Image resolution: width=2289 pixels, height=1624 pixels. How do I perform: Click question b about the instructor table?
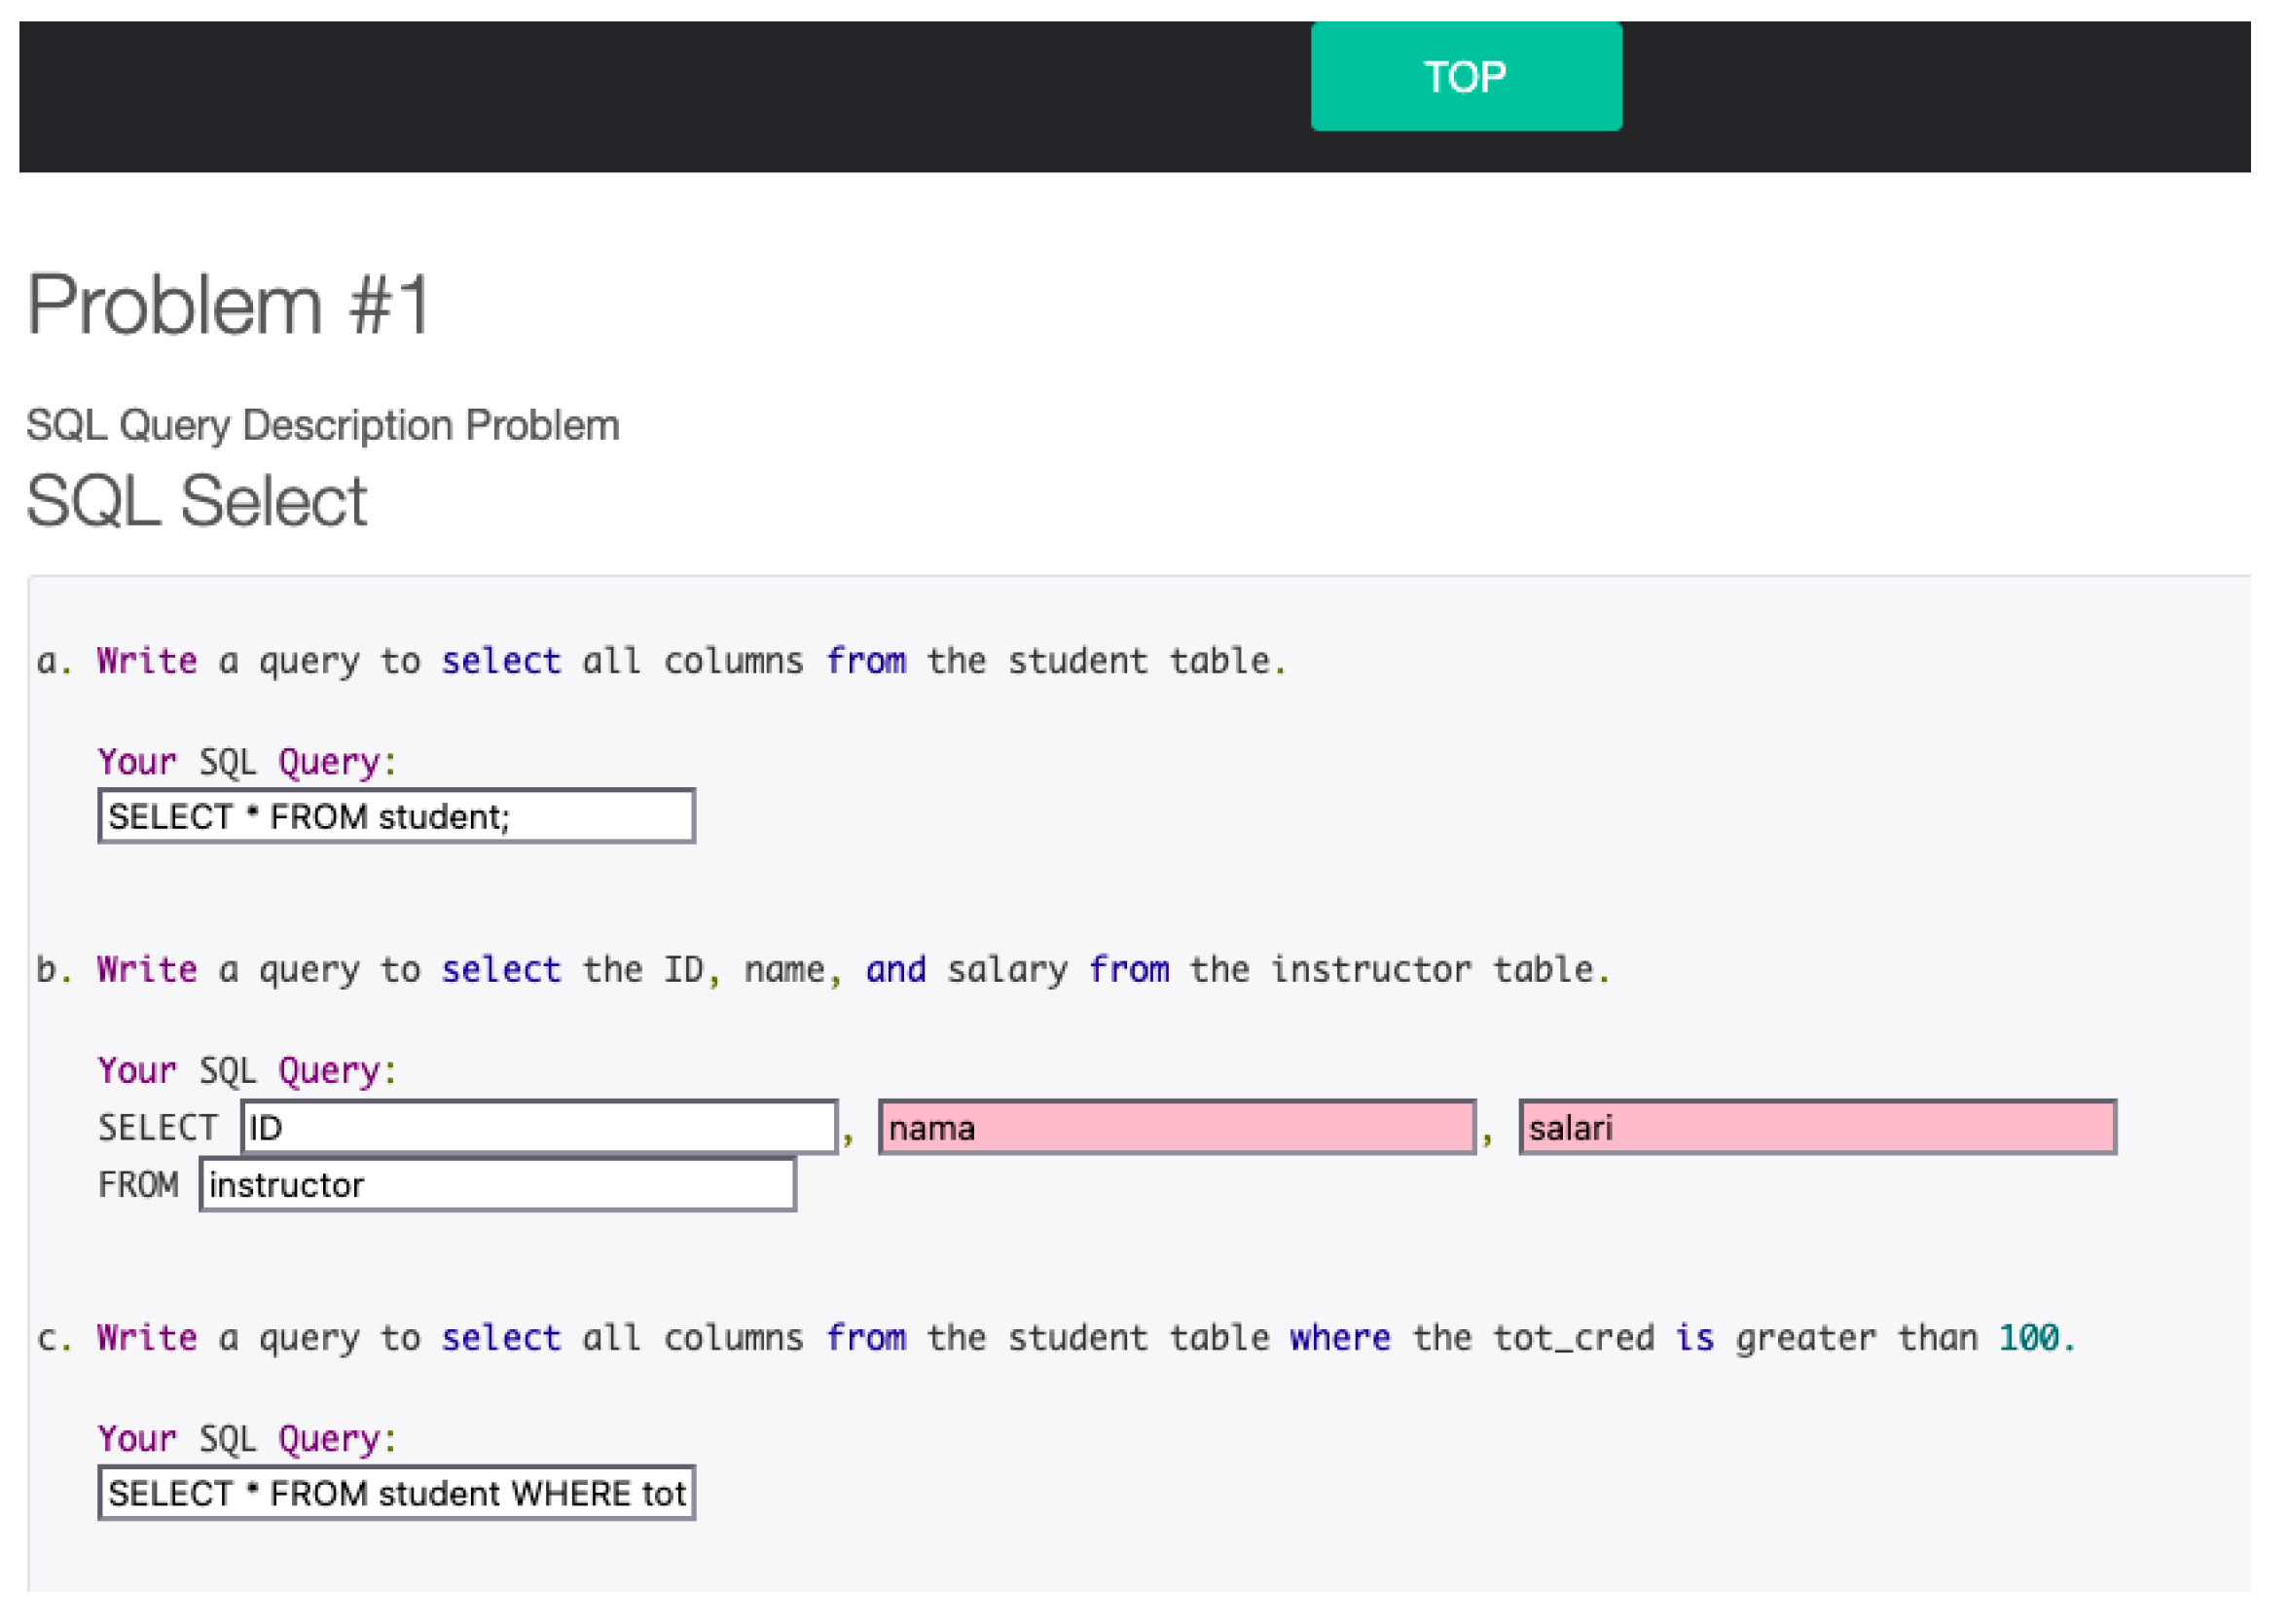[x=822, y=969]
